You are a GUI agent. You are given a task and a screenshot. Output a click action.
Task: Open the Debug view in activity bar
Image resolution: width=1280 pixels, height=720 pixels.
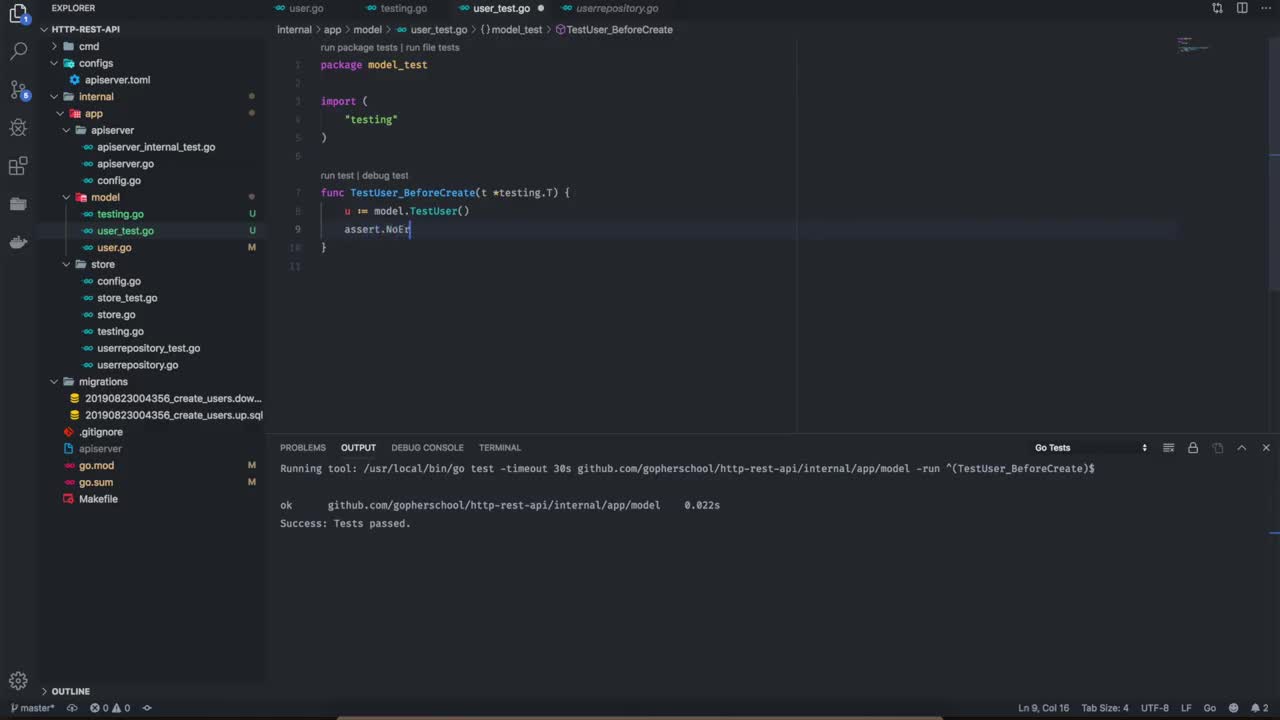(18, 128)
